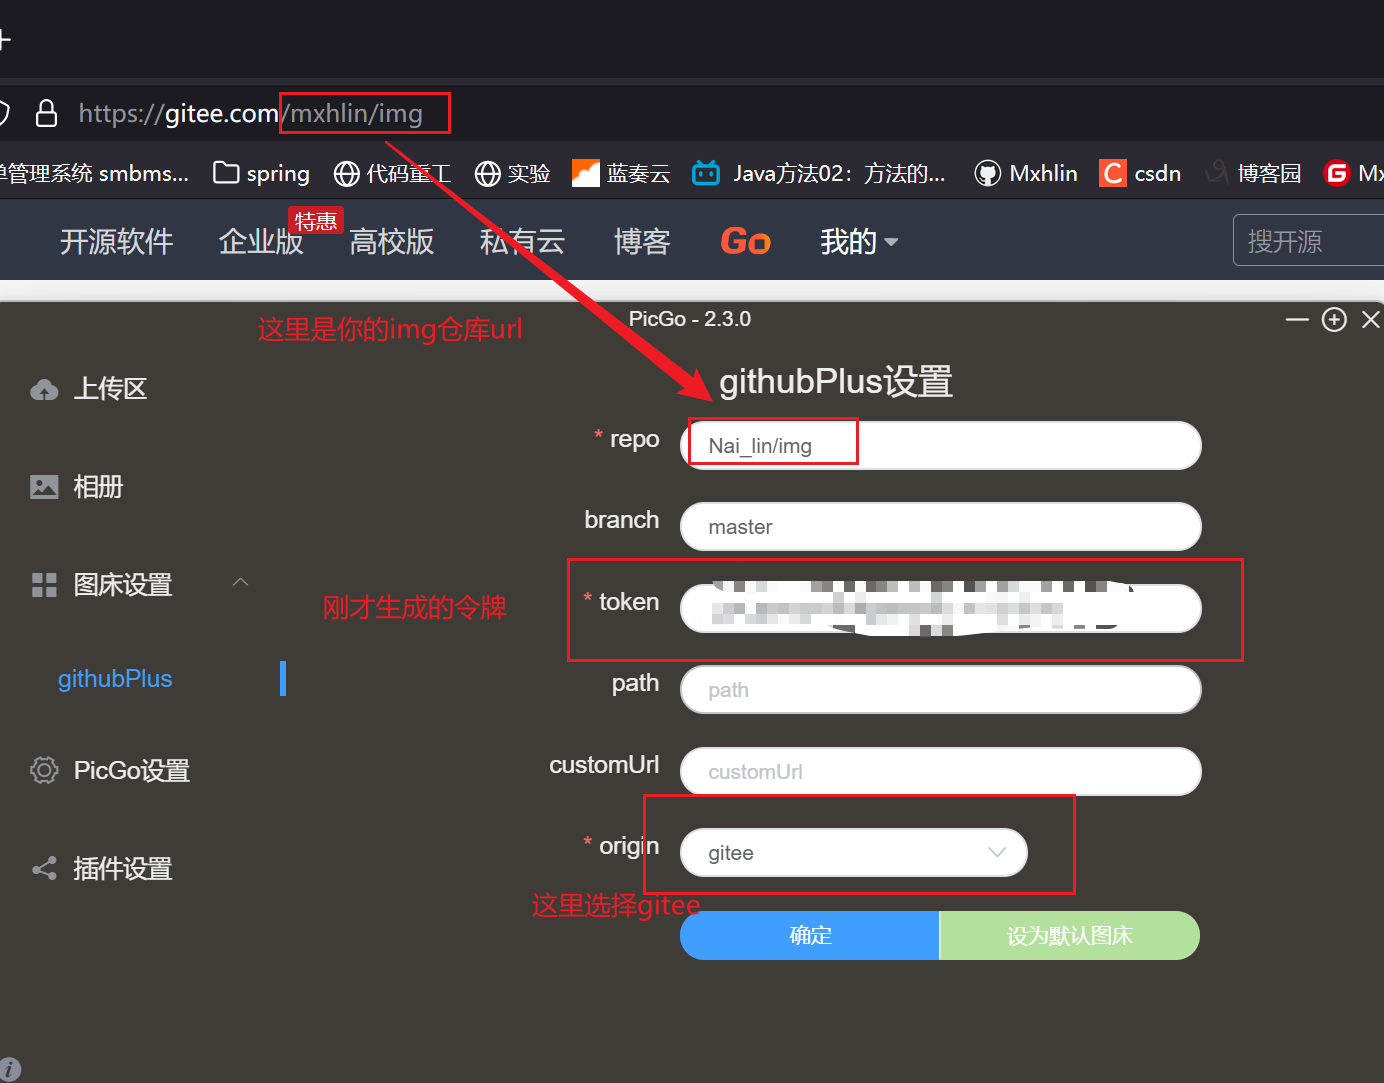Open the 相册 album section
Image resolution: width=1384 pixels, height=1083 pixels.
(x=77, y=487)
